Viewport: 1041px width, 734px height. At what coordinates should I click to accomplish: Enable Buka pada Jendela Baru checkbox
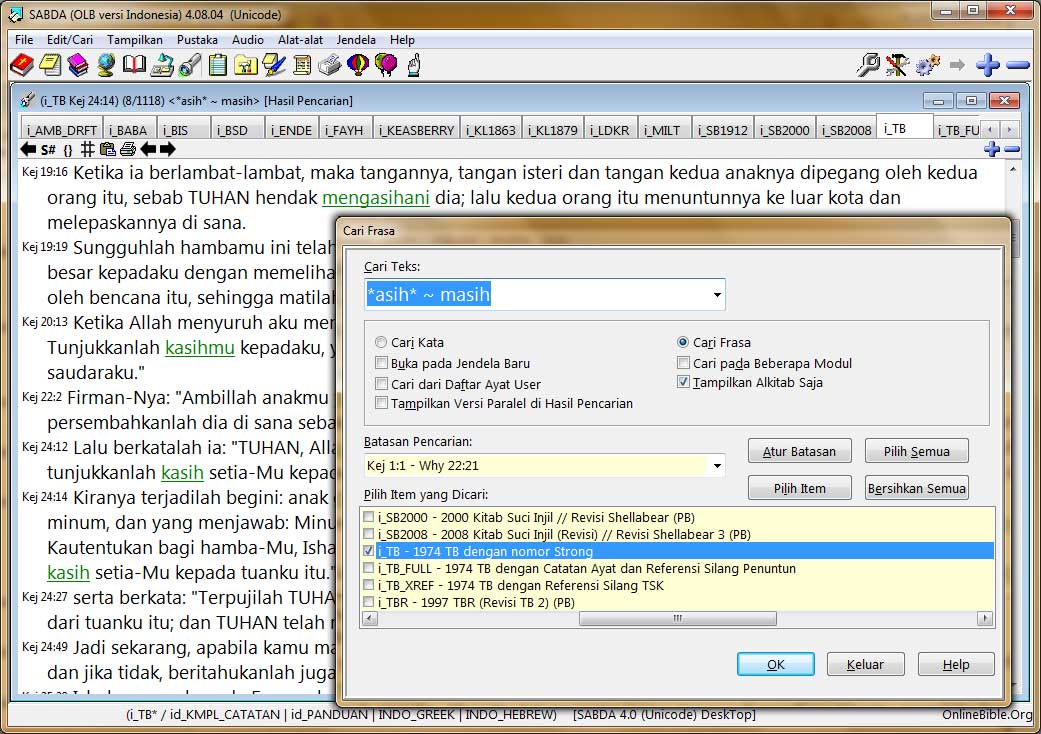click(381, 363)
